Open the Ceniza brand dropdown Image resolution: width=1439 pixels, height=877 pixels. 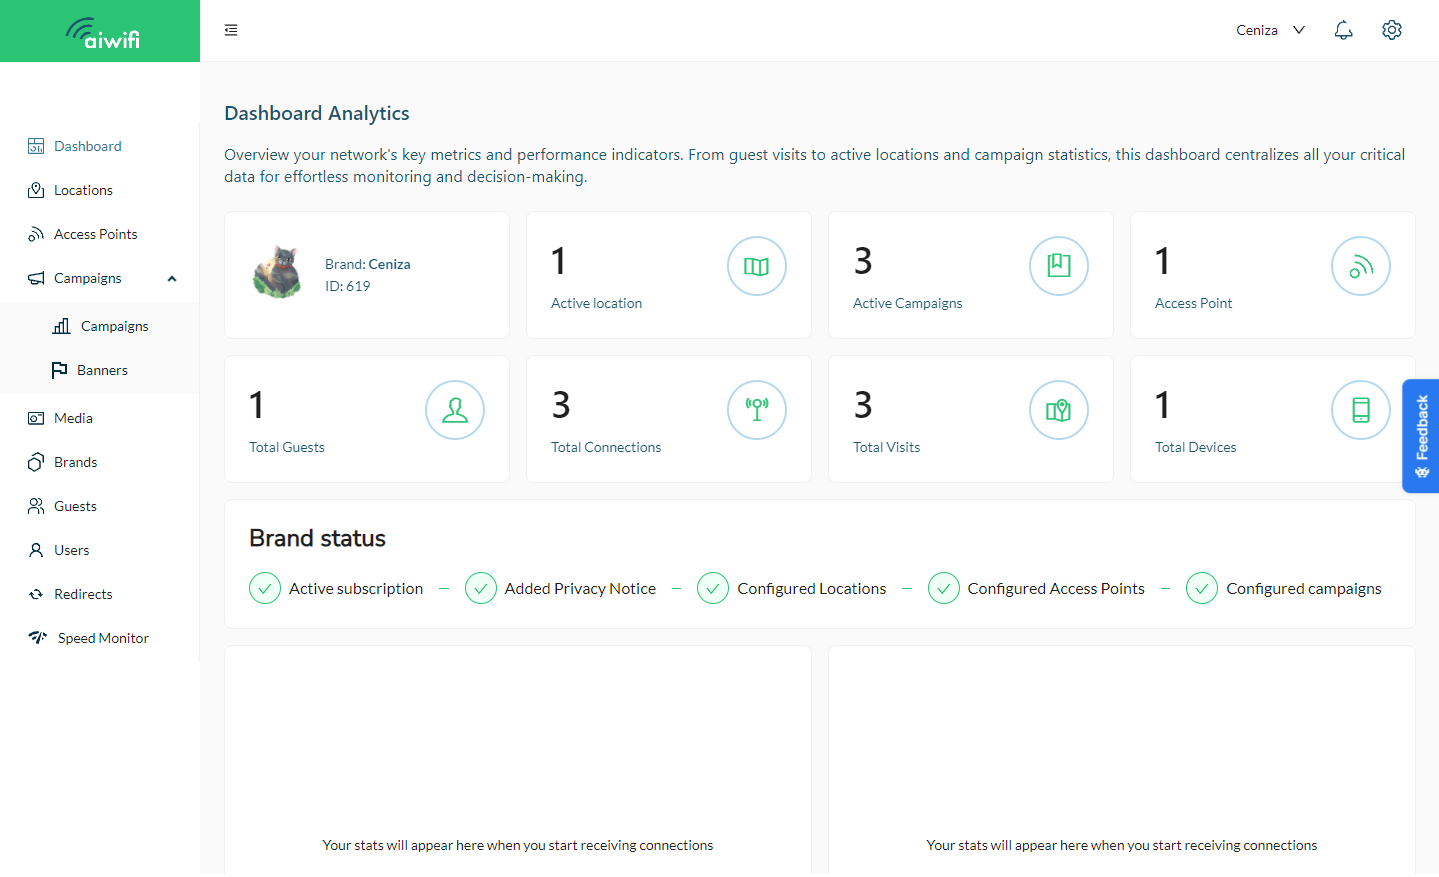[x=1270, y=30]
